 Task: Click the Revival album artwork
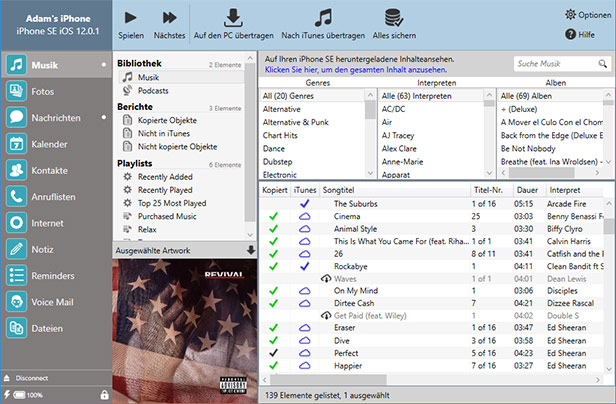point(185,331)
